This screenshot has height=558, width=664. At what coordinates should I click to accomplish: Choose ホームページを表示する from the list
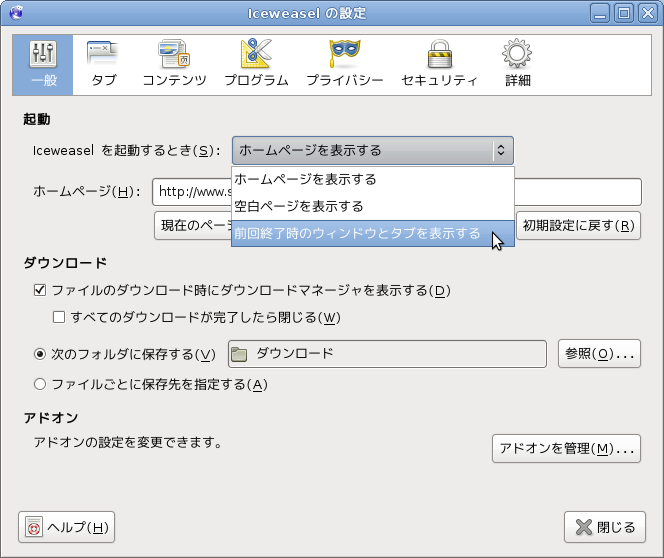[373, 180]
